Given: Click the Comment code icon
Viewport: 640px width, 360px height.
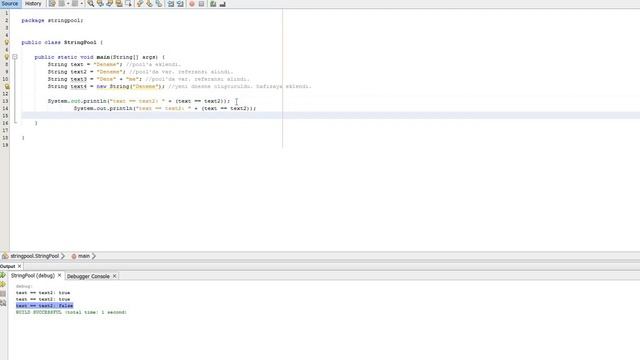Looking at the screenshot, I should pos(213,4).
